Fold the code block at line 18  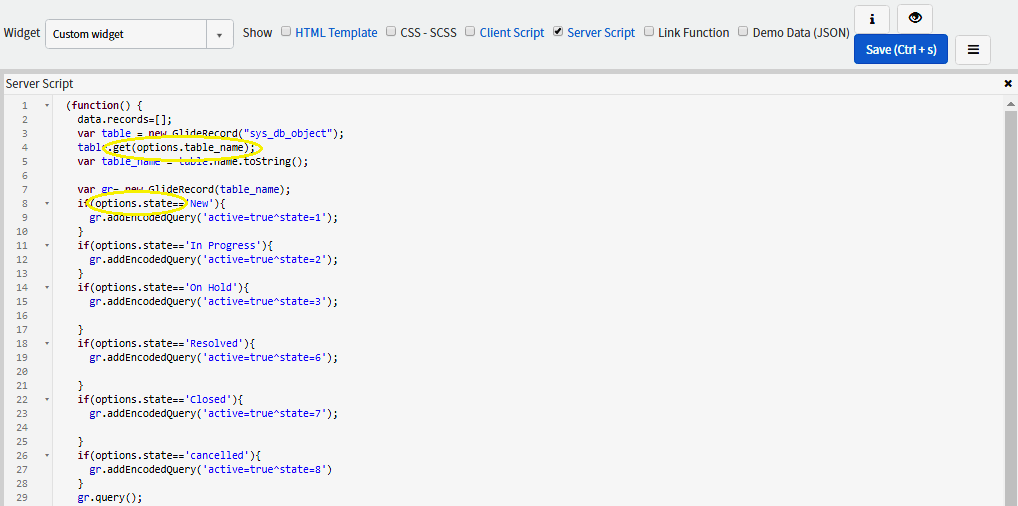pyautogui.click(x=47, y=343)
